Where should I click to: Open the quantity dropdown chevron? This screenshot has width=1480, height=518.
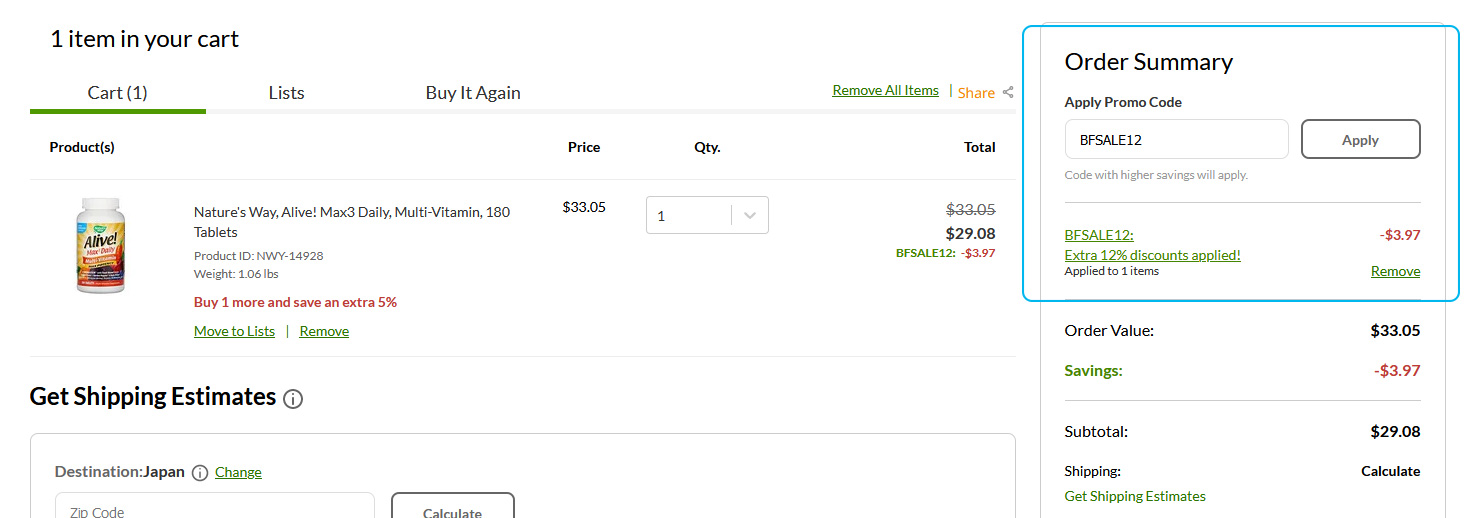750,215
